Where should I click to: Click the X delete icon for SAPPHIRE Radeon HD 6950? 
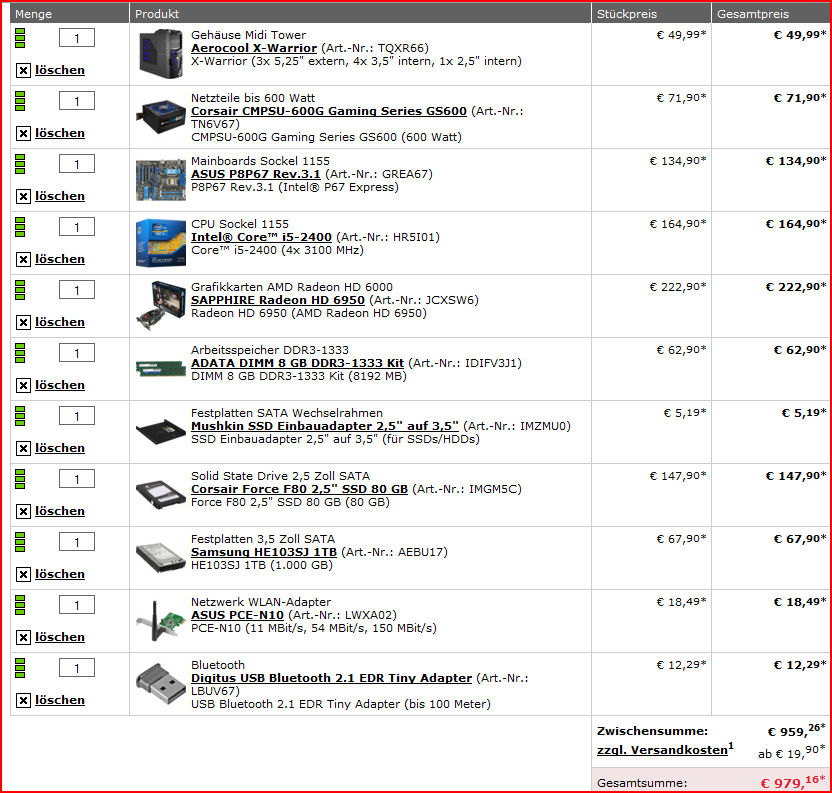tap(23, 322)
